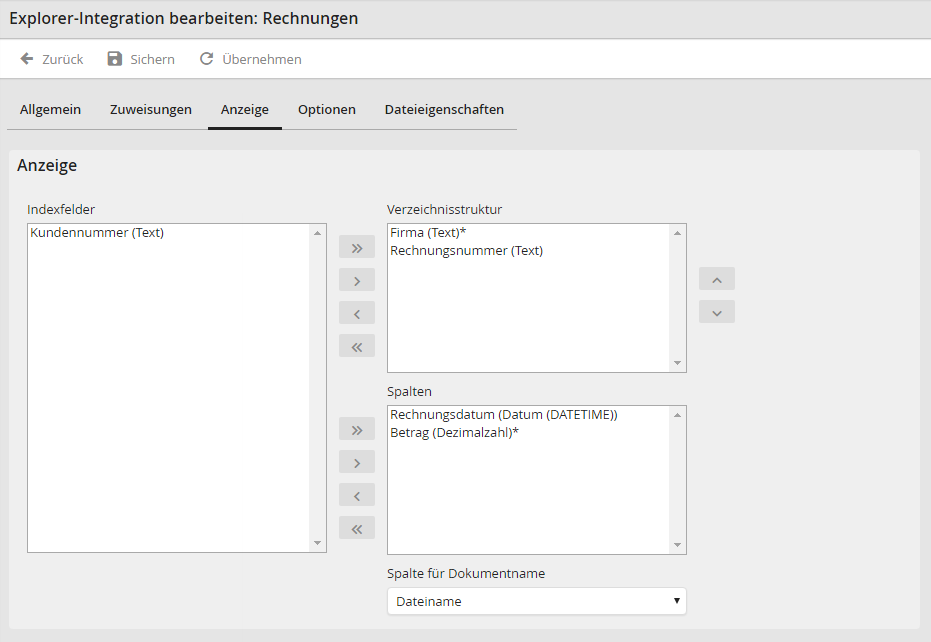Move selected directory entry down
Viewport: 931px width, 642px height.
pos(717,312)
